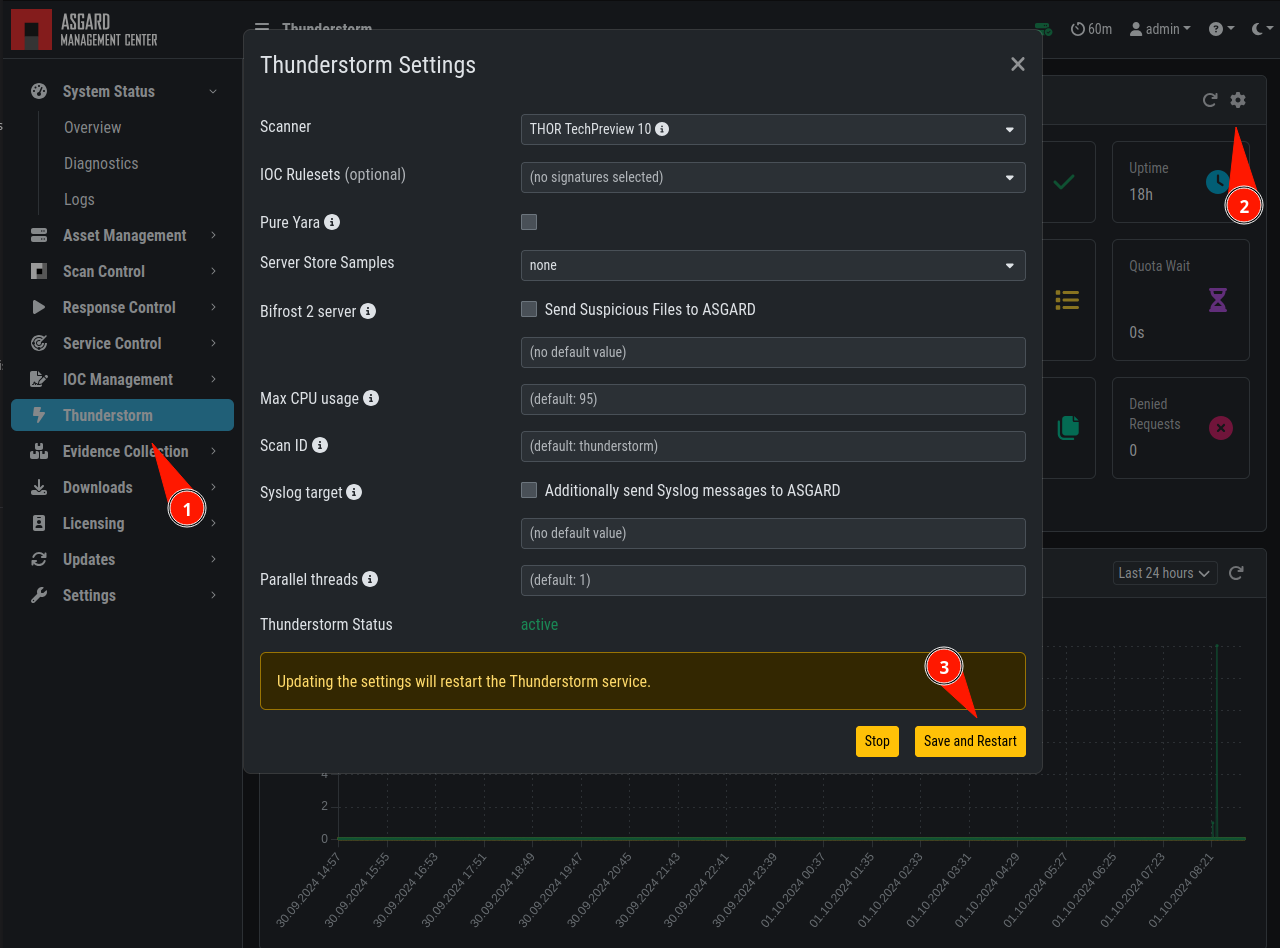Click the ASGARD Management Center logo
This screenshot has width=1280, height=948.
85,29
